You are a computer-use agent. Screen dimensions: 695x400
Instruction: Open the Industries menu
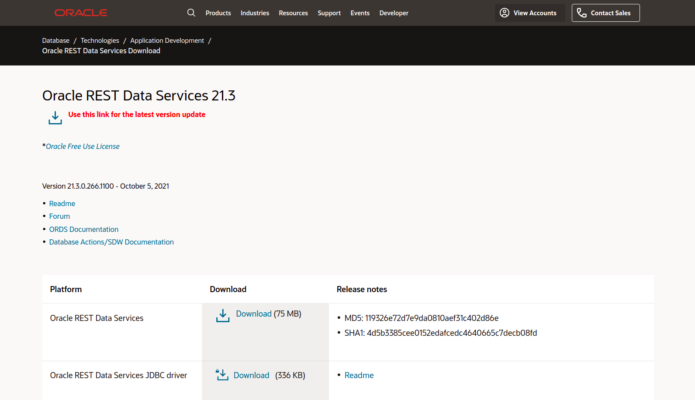(x=255, y=13)
